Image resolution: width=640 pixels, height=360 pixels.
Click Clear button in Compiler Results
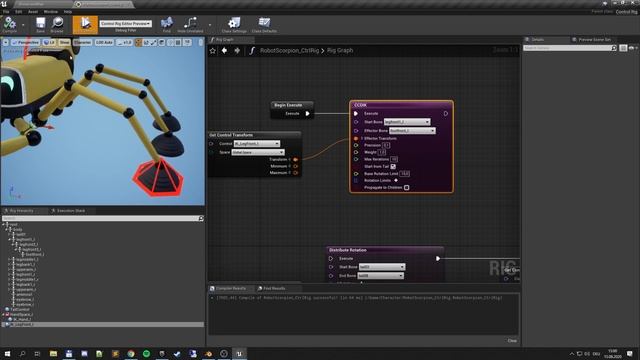click(512, 340)
